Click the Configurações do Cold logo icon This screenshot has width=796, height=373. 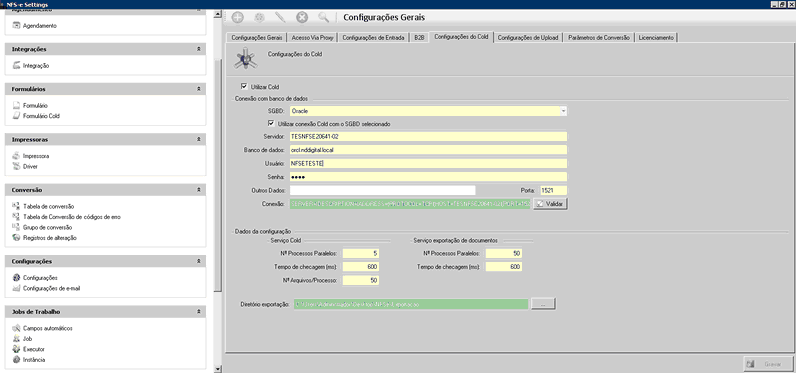click(246, 58)
